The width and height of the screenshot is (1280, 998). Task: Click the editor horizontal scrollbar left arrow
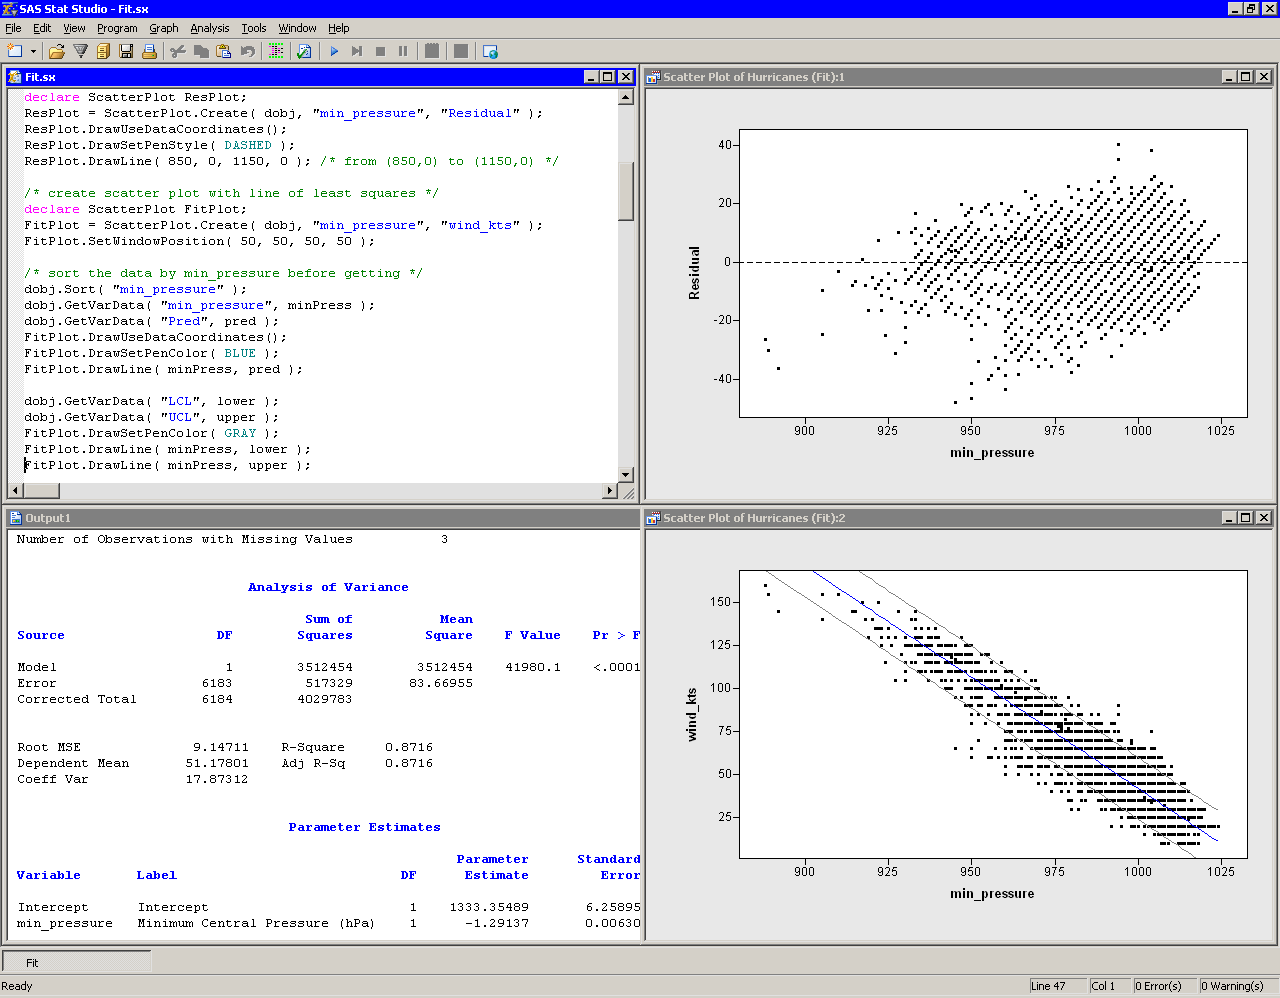tap(15, 491)
